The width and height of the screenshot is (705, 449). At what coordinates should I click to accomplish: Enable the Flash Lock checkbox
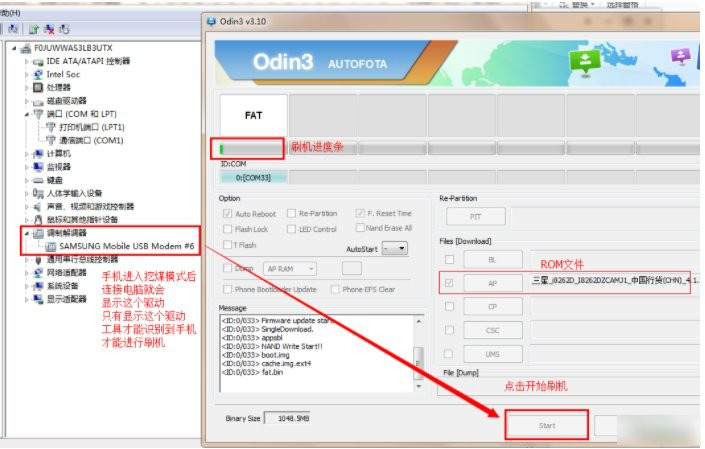[x=229, y=229]
